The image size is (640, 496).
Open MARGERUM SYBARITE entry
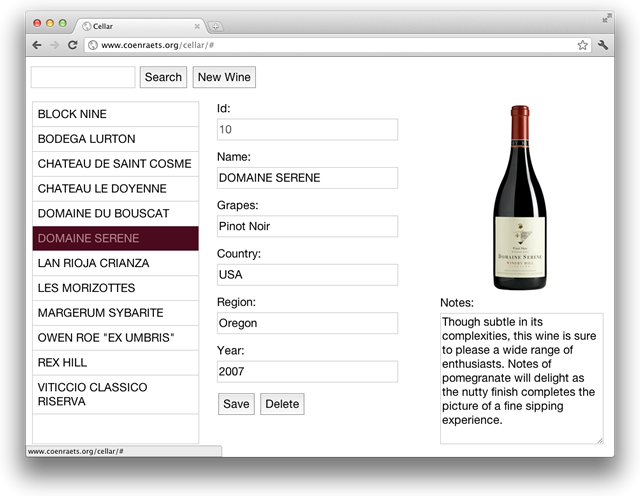pyautogui.click(x=116, y=313)
